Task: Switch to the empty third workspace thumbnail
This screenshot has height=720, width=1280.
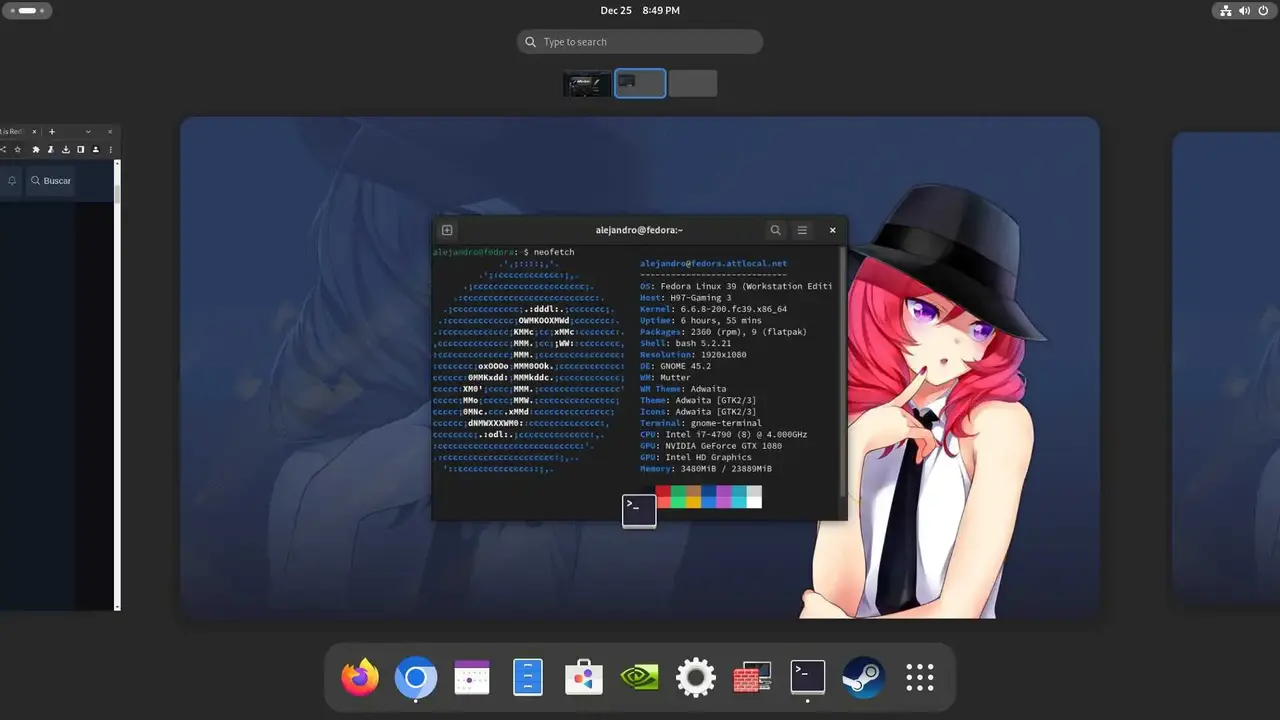Action: tap(693, 84)
